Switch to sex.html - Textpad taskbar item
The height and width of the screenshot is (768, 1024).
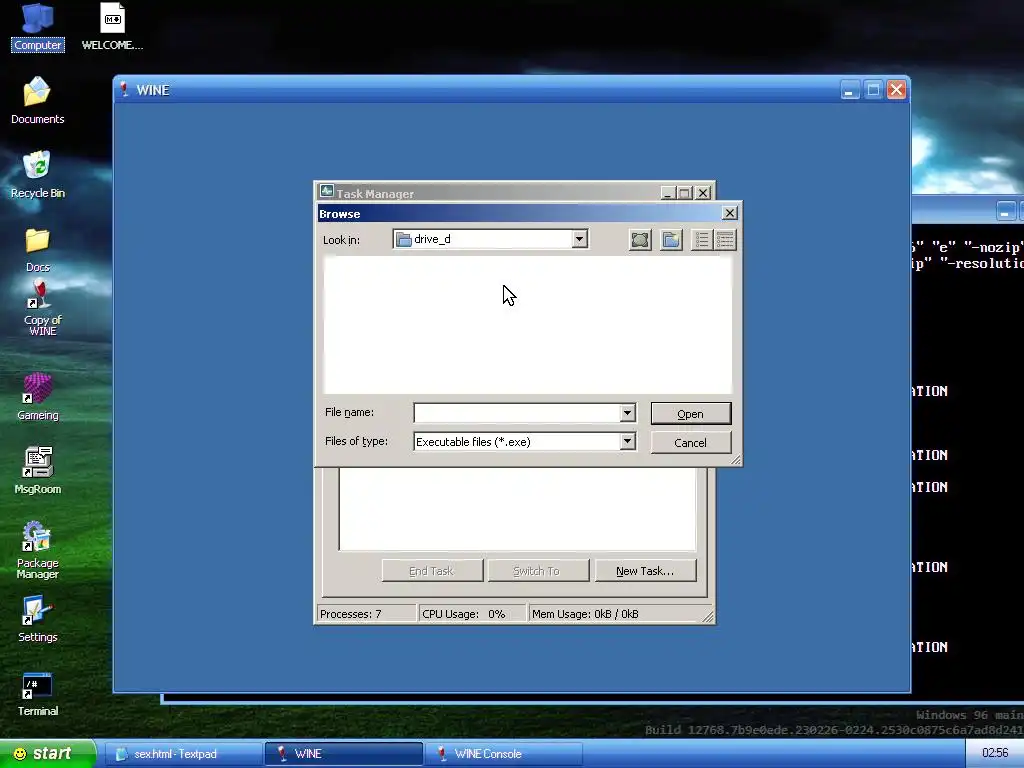pyautogui.click(x=183, y=754)
